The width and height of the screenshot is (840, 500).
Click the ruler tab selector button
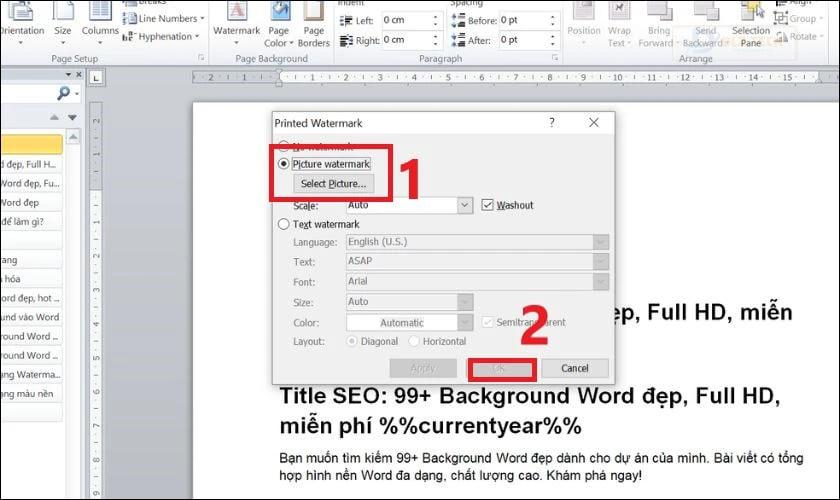click(x=96, y=78)
